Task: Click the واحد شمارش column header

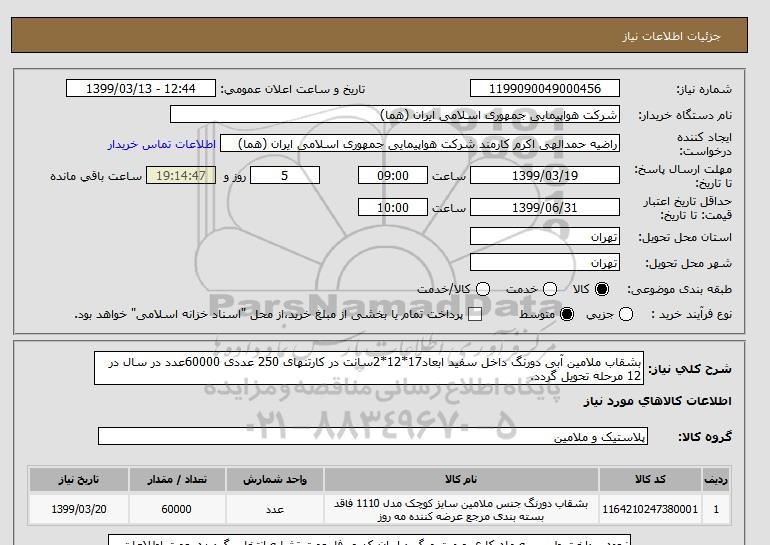Action: click(x=275, y=479)
